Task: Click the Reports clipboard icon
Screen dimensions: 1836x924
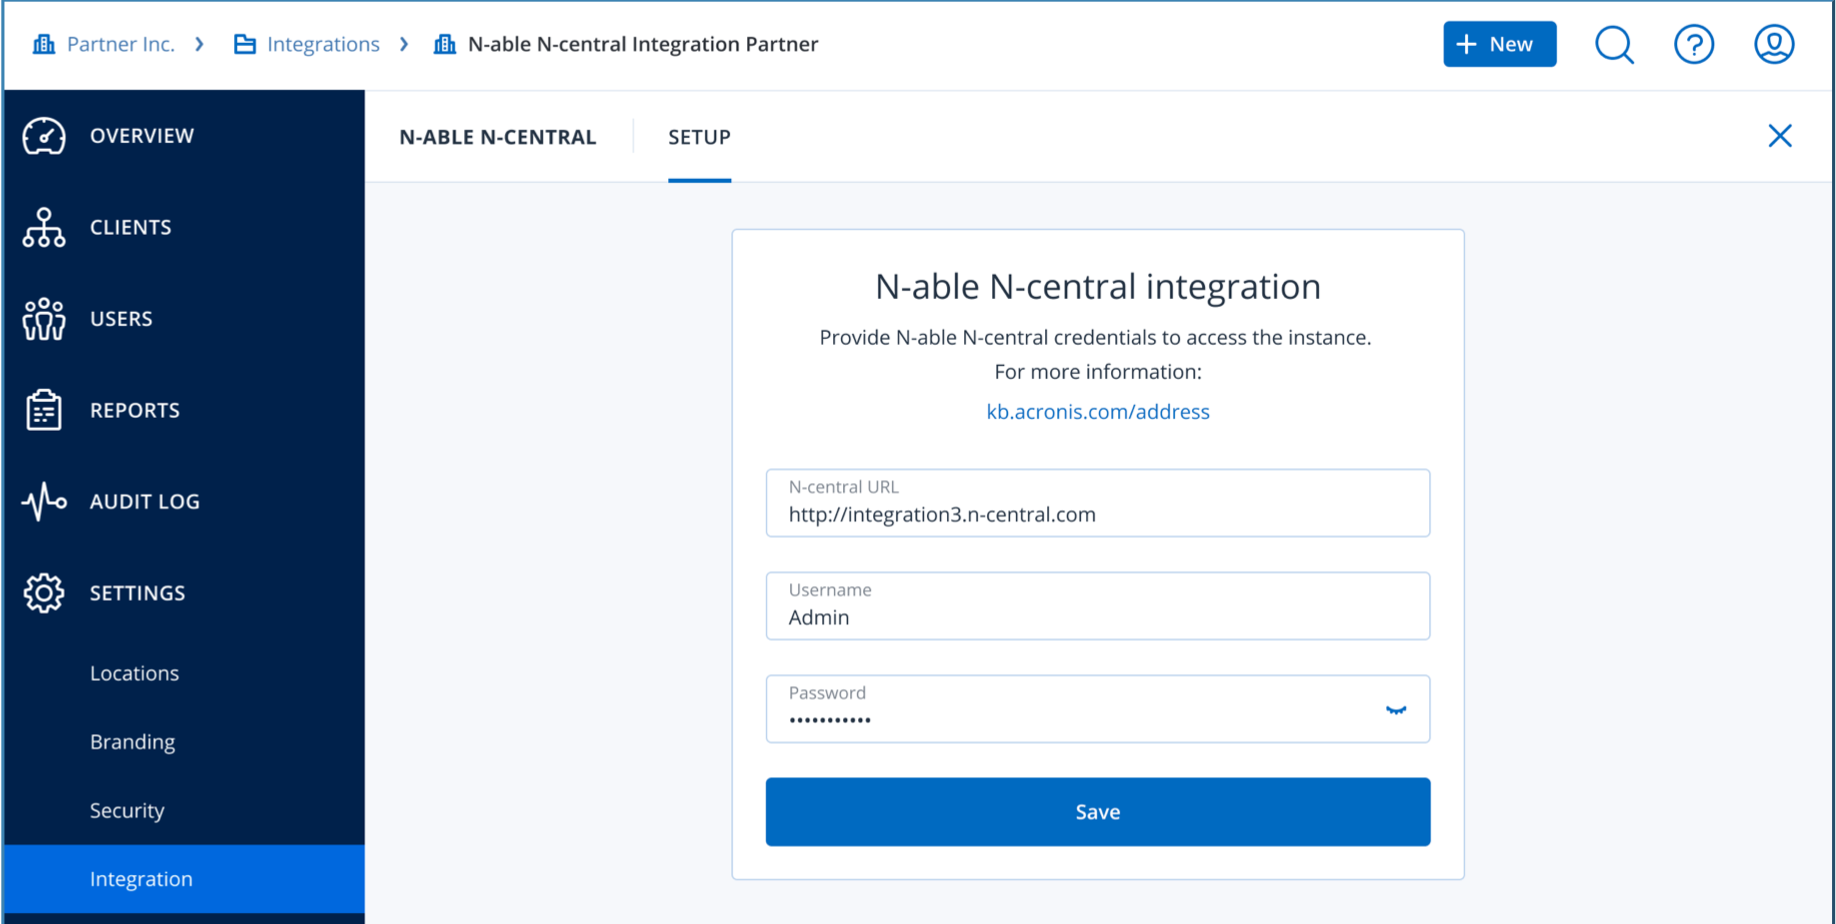Action: [x=44, y=410]
